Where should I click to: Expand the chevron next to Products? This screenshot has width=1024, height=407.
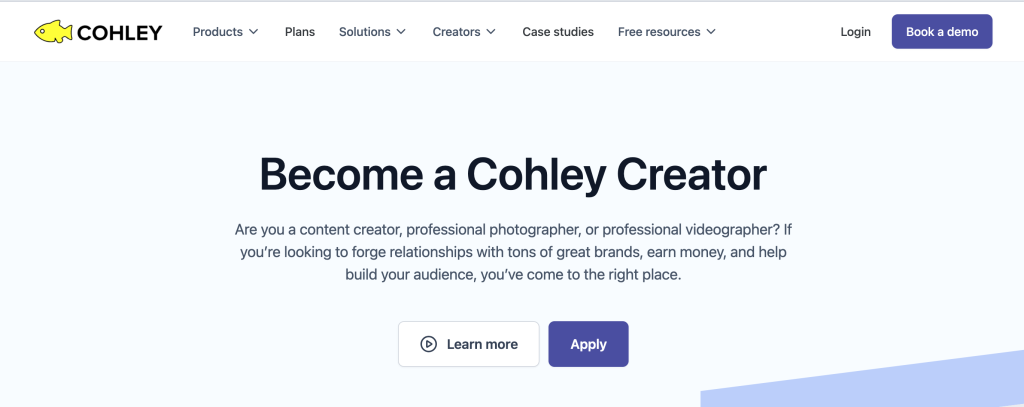point(254,32)
